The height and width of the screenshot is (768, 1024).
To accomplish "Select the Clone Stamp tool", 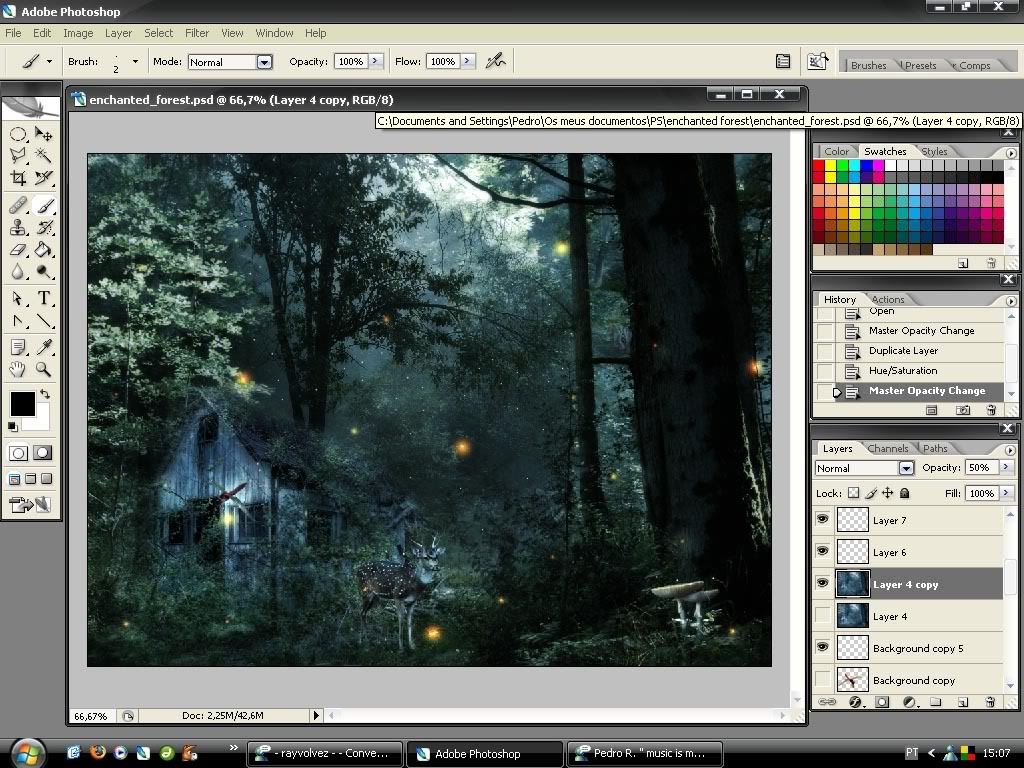I will [18, 227].
